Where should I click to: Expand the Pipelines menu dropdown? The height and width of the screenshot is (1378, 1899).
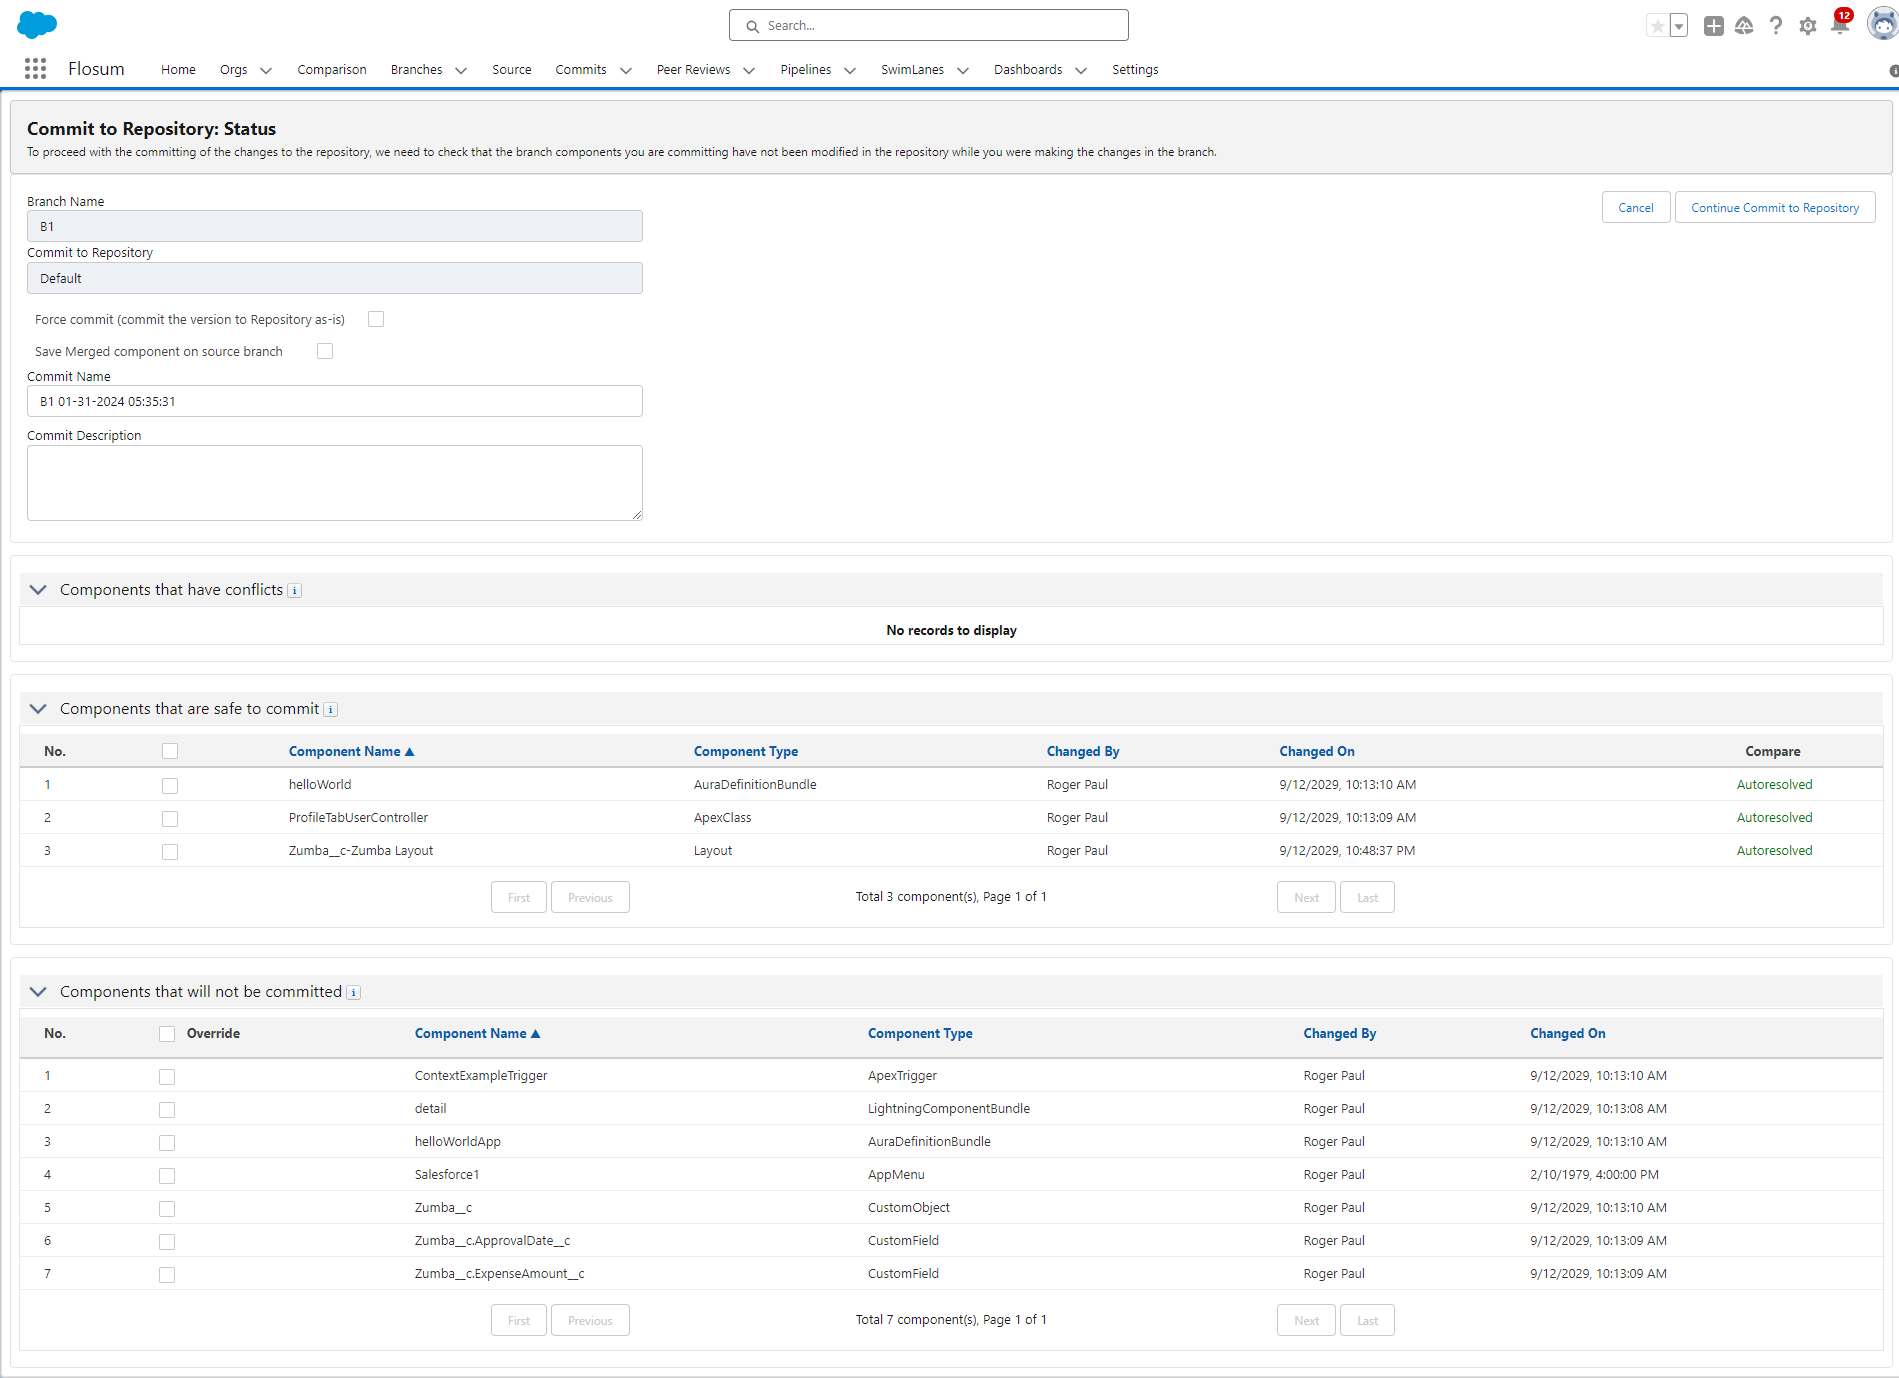(x=850, y=70)
